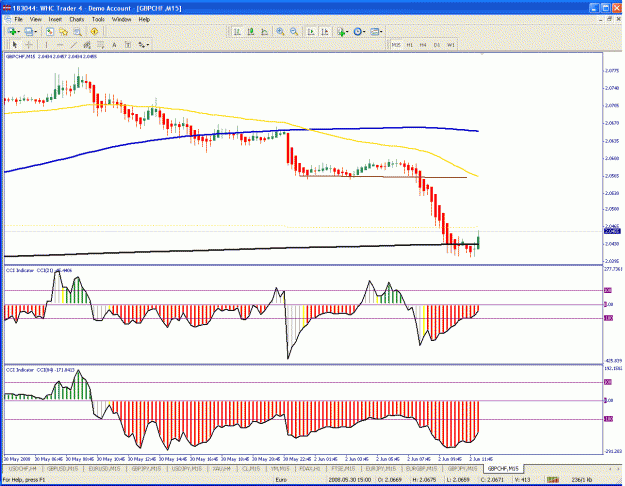This screenshot has width=625, height=486.
Task: Select the text label tool
Action: [x=128, y=45]
